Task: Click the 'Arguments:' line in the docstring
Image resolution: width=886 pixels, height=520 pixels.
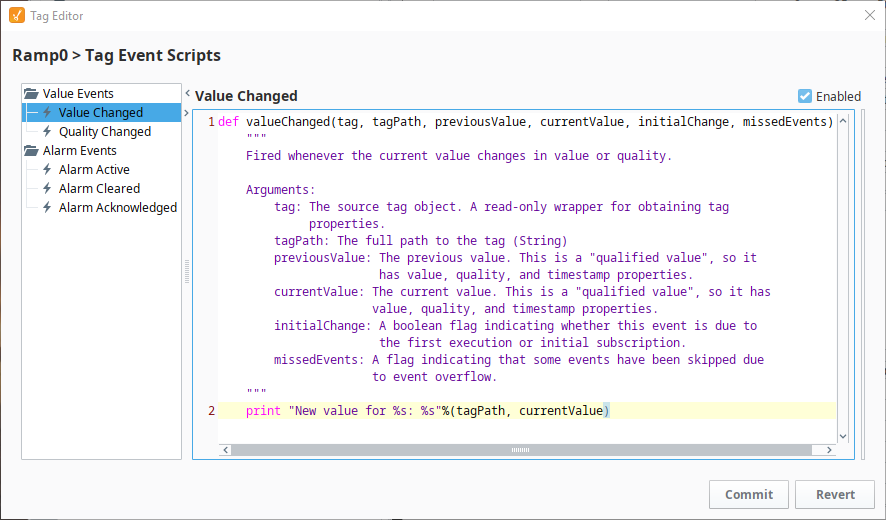Action: pyautogui.click(x=280, y=190)
